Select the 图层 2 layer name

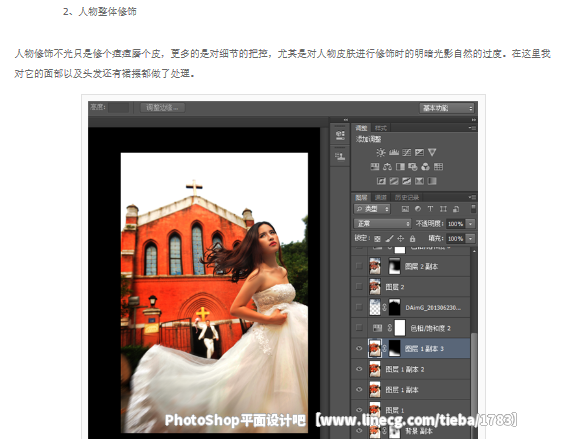tap(395, 287)
